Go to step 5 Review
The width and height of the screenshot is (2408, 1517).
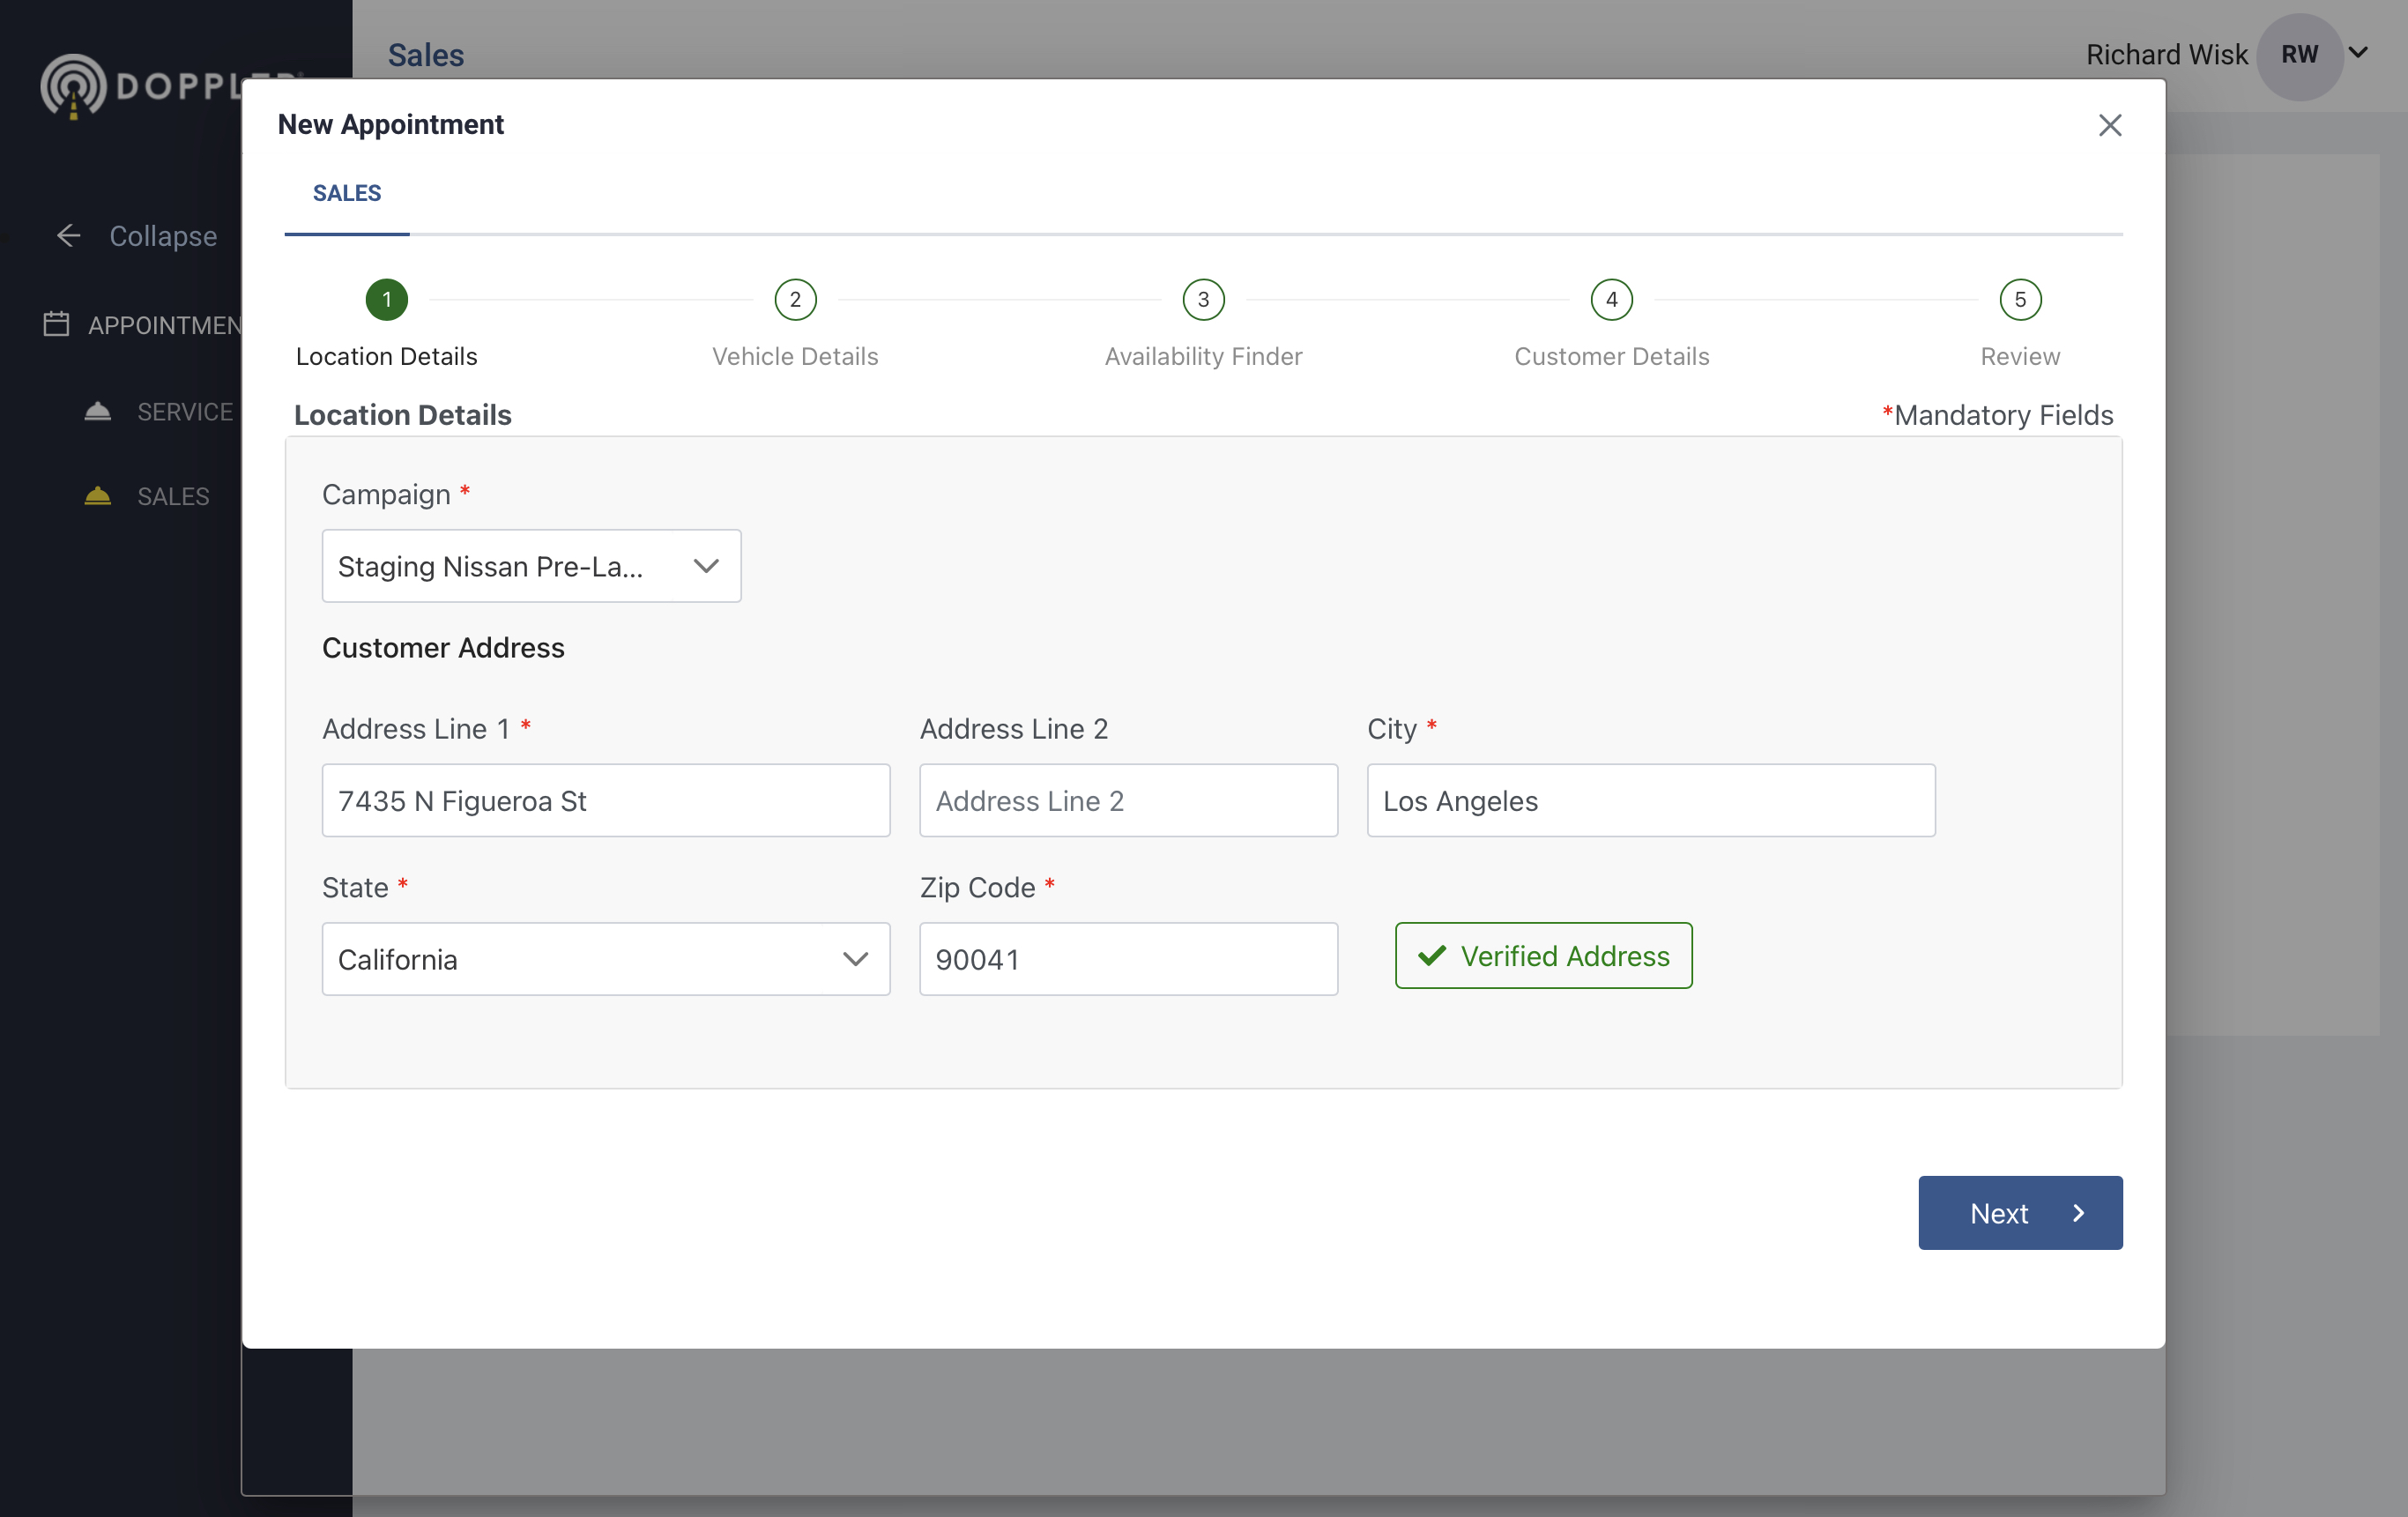(x=2019, y=300)
